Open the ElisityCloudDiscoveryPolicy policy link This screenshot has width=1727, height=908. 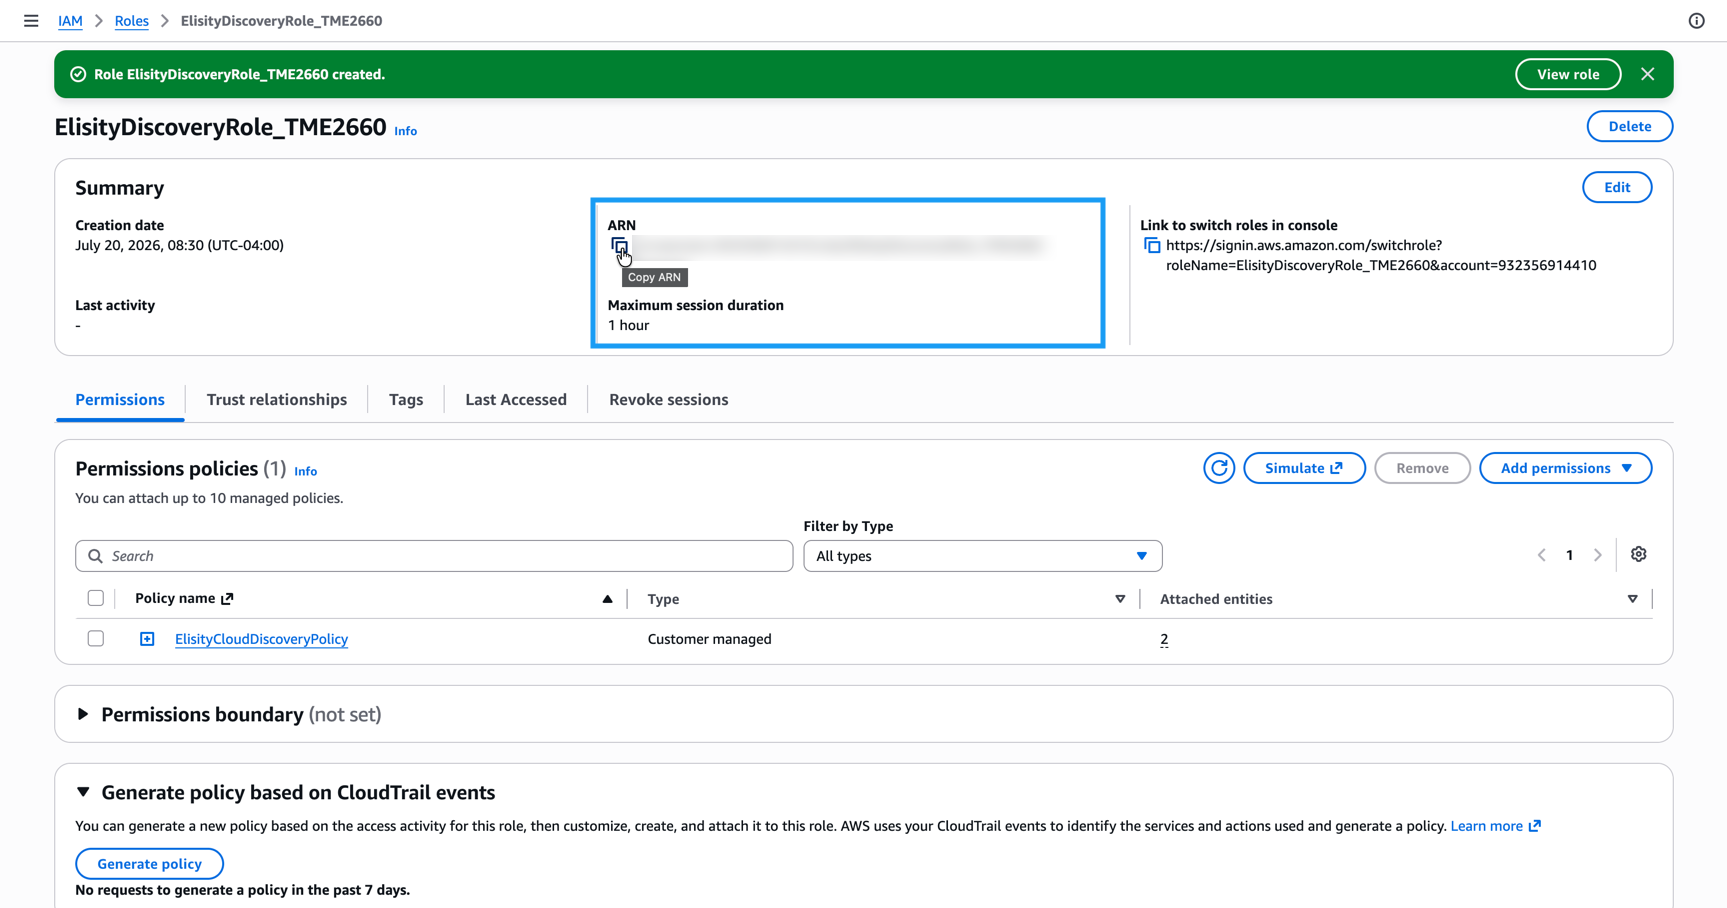pyautogui.click(x=261, y=639)
